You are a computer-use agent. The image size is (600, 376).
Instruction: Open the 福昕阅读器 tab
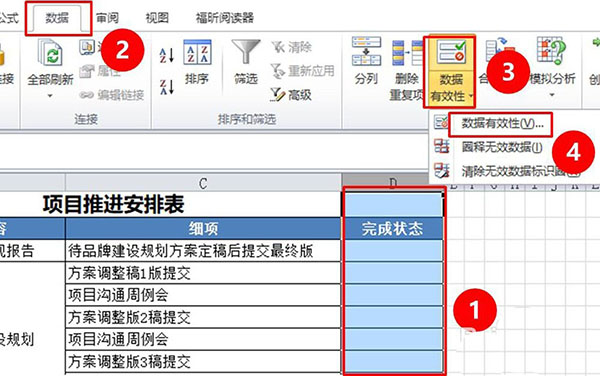[x=225, y=18]
